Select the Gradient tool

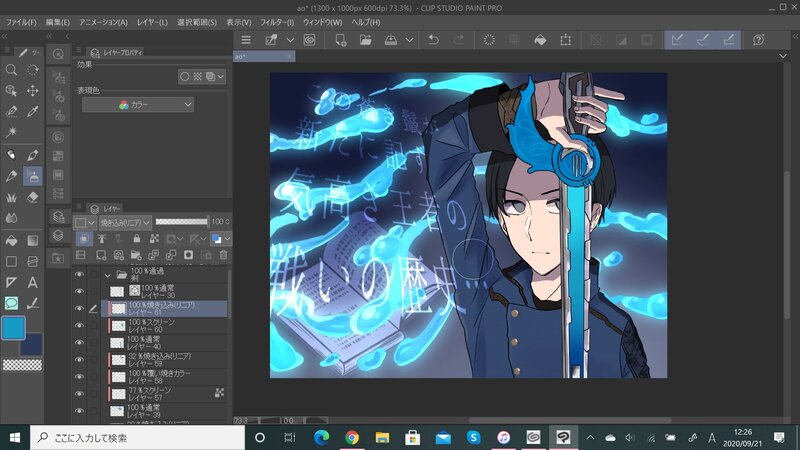tap(33, 240)
